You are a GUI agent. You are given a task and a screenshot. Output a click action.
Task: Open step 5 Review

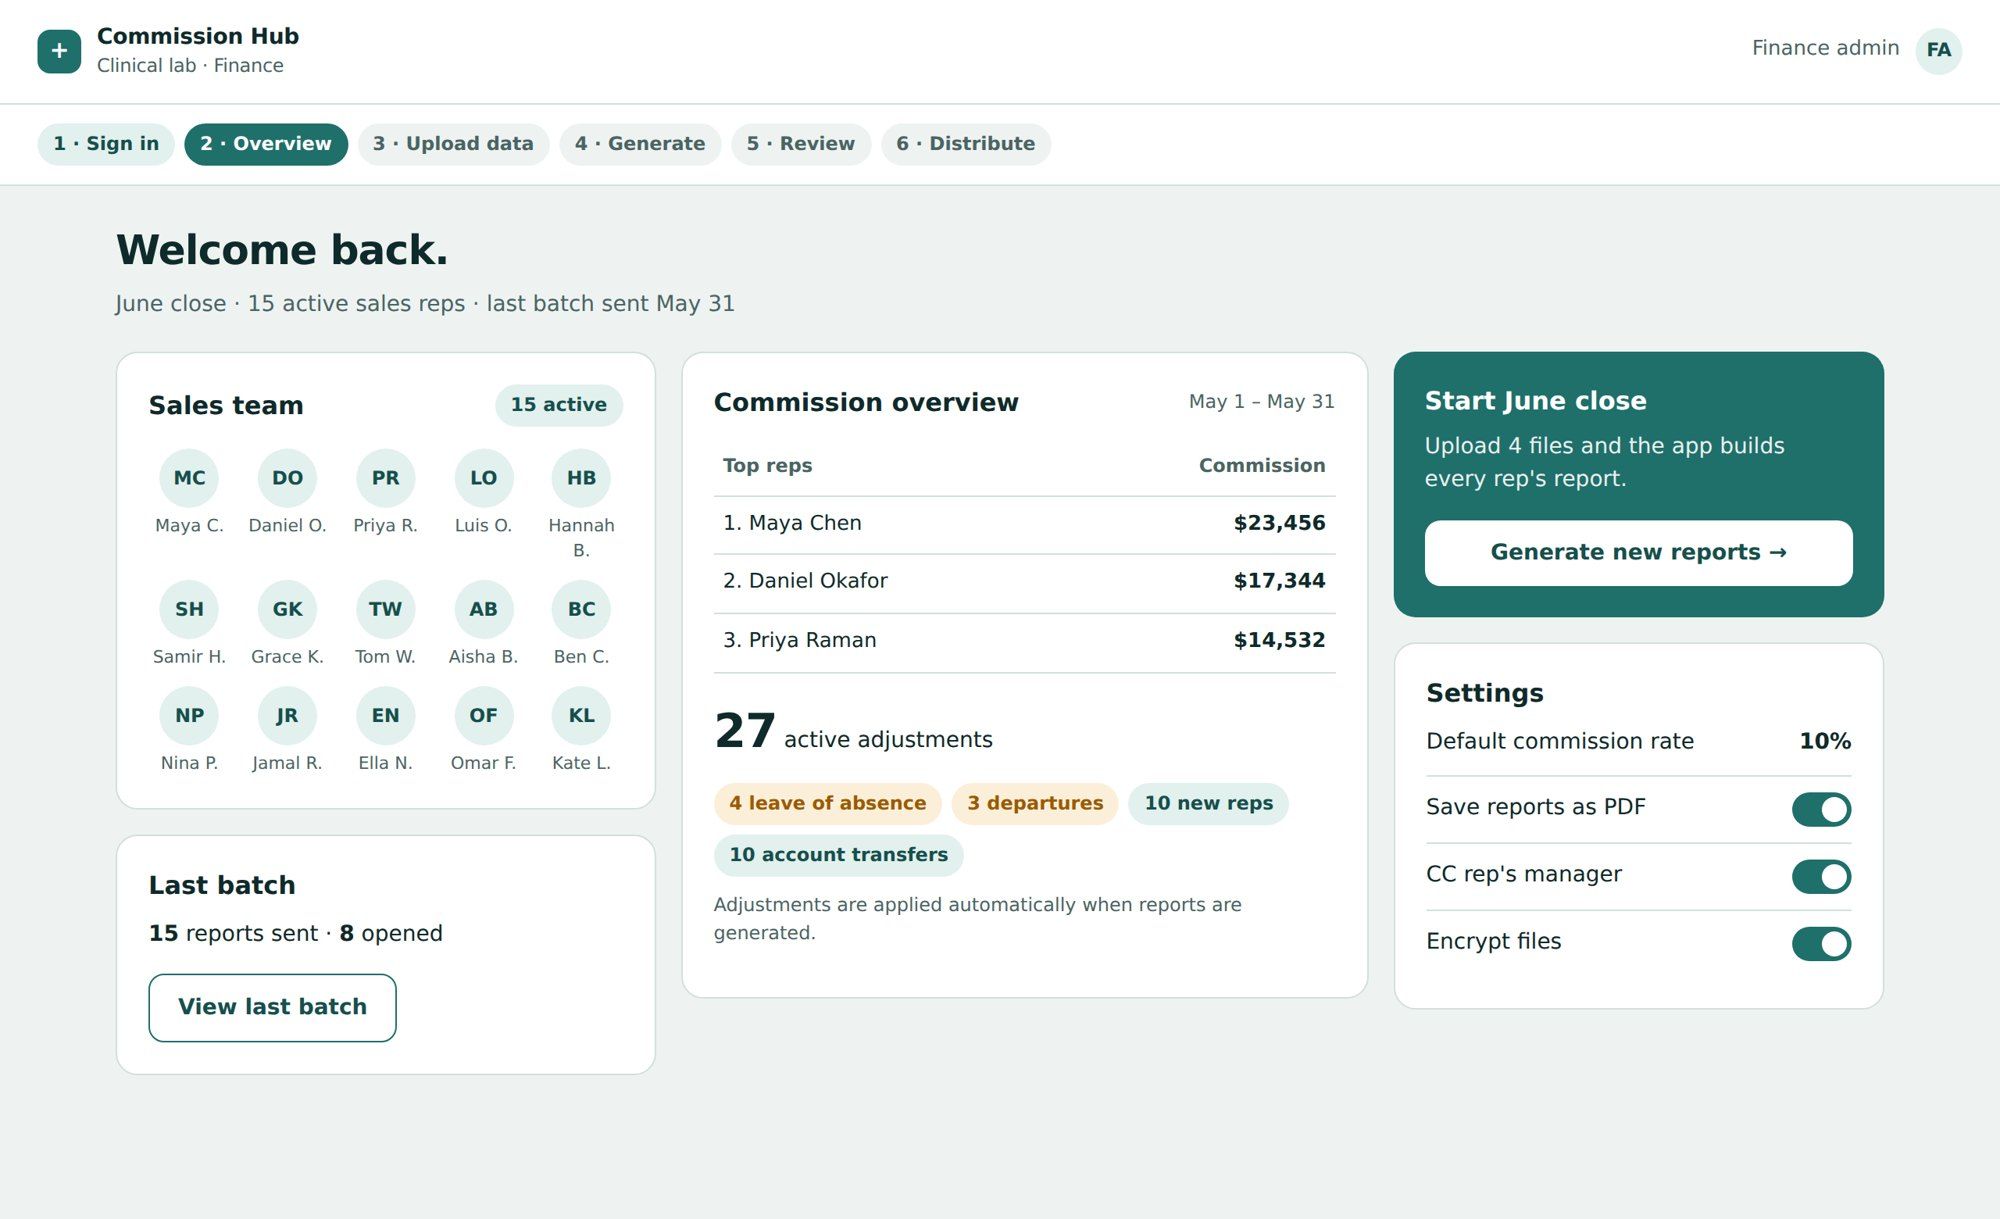[801, 144]
